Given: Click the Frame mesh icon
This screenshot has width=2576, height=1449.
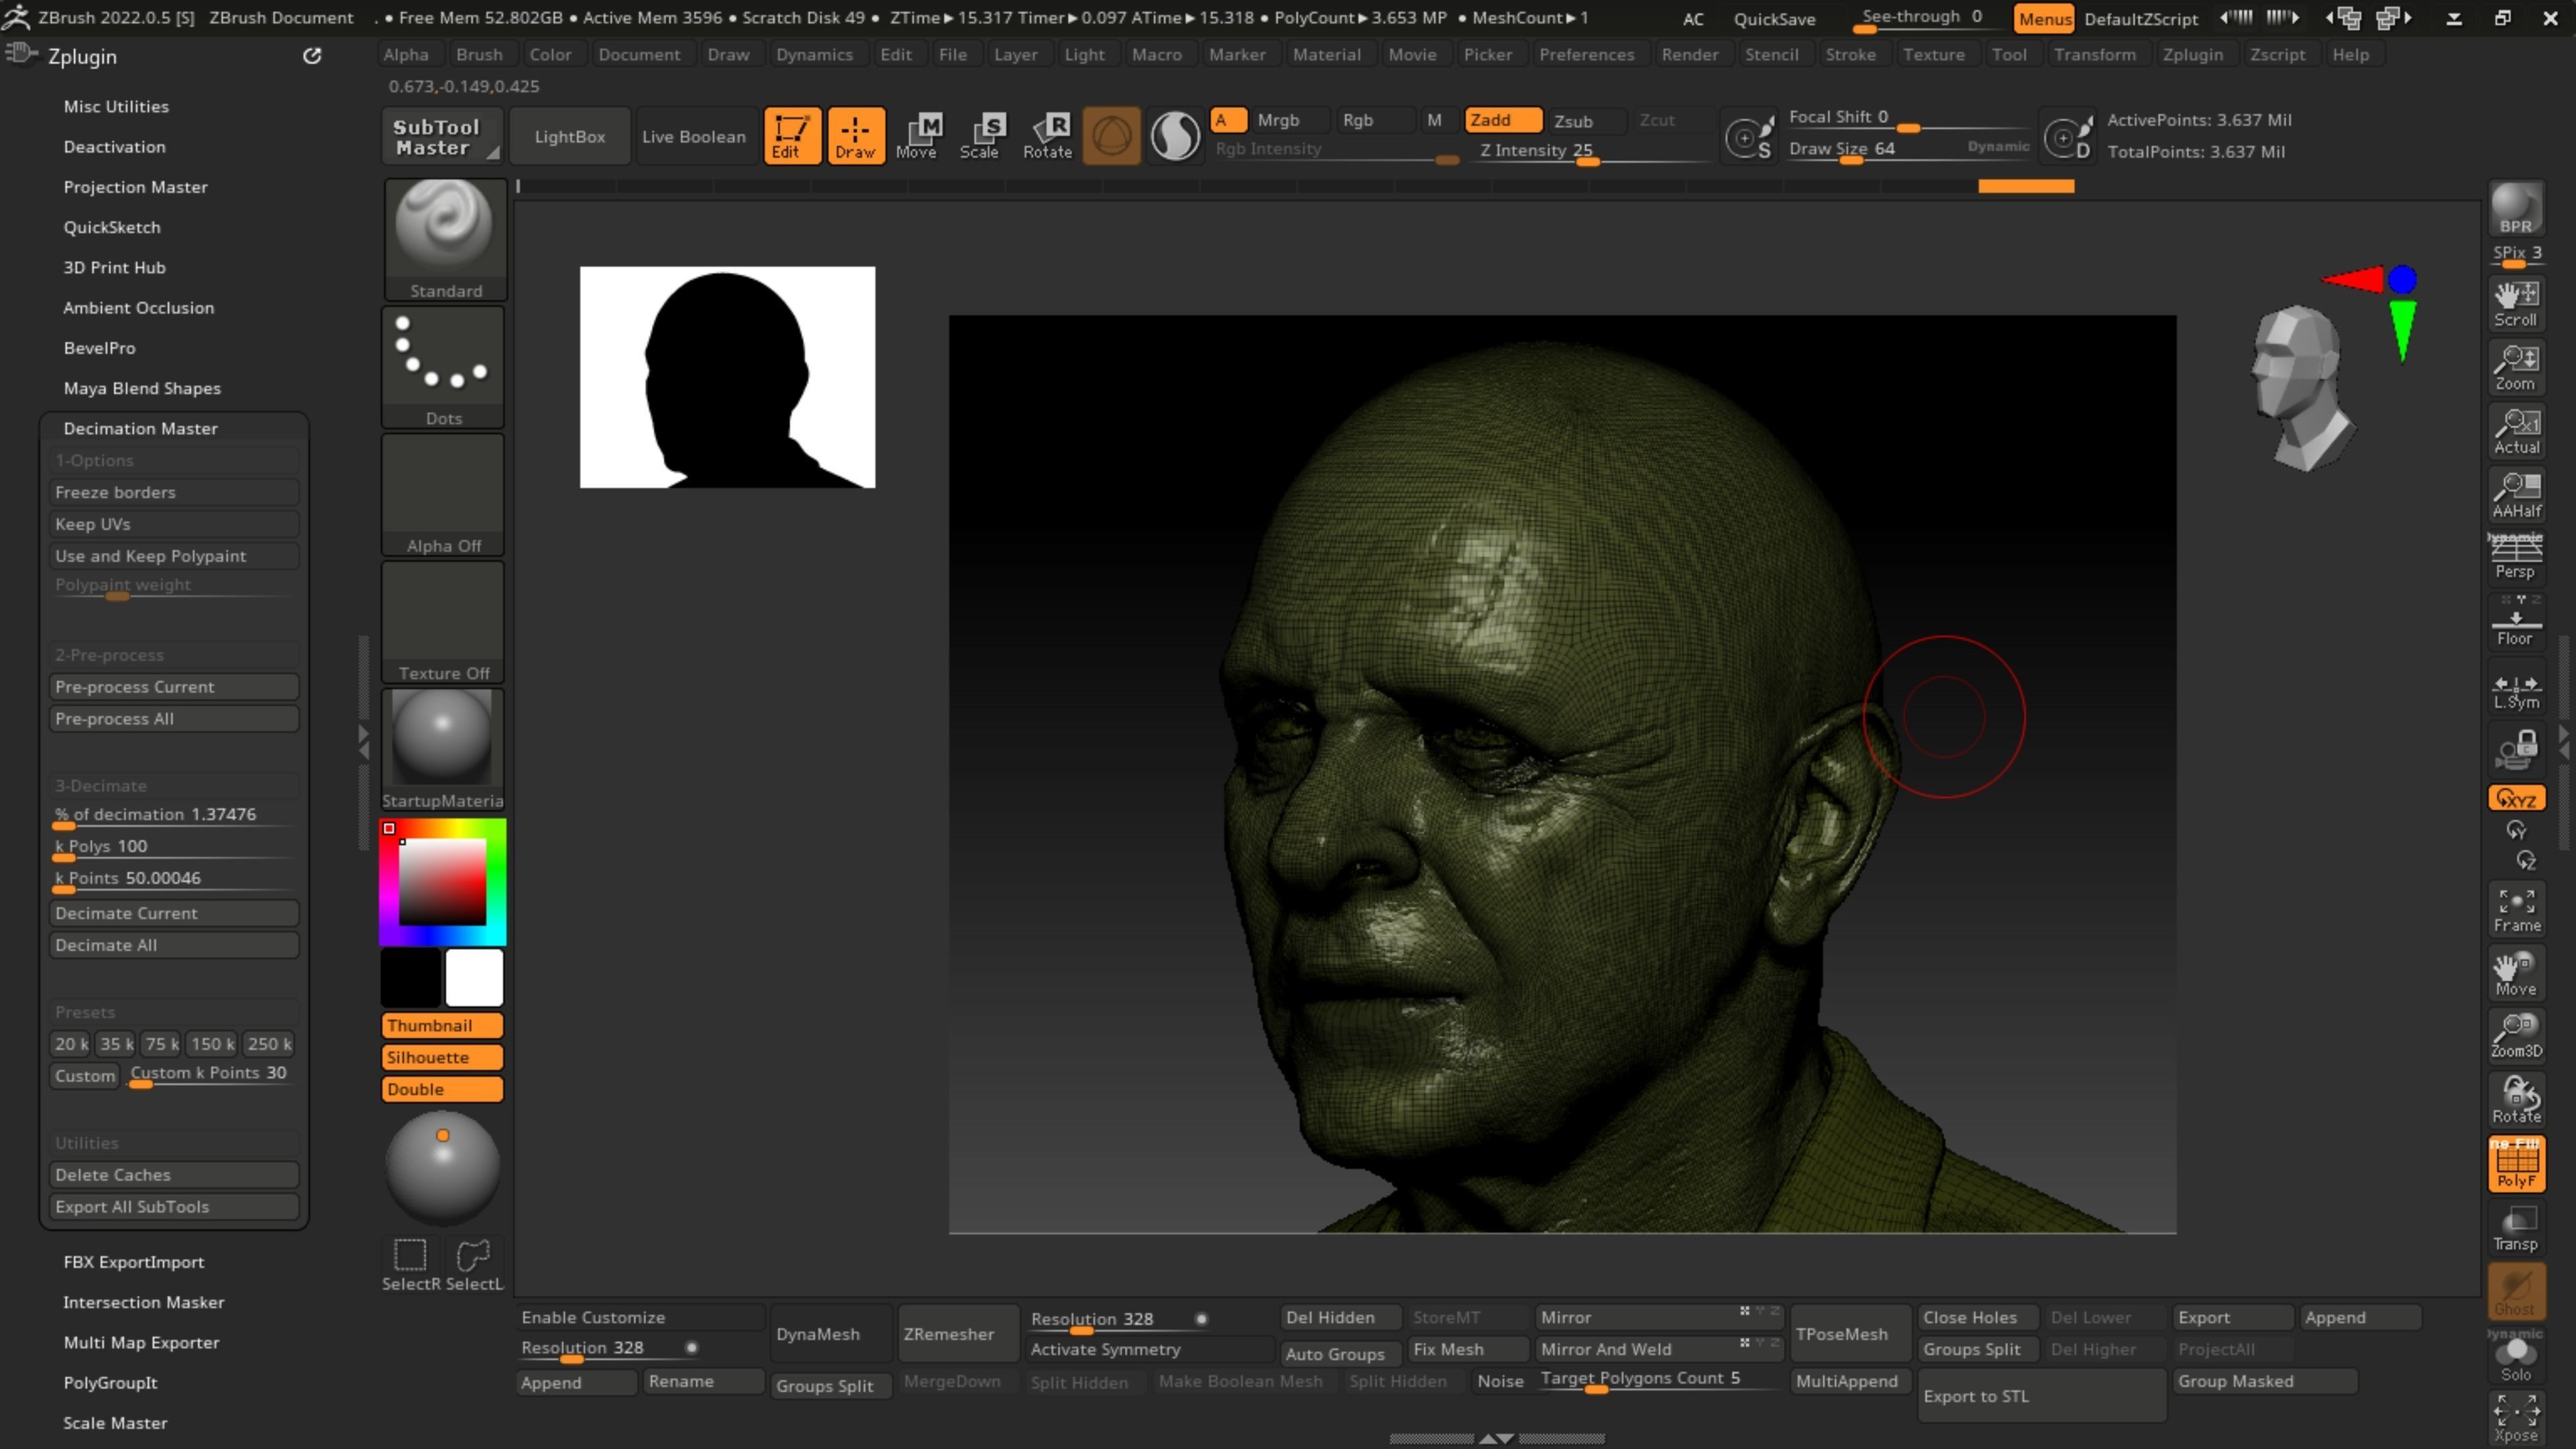Looking at the screenshot, I should coord(2516,909).
